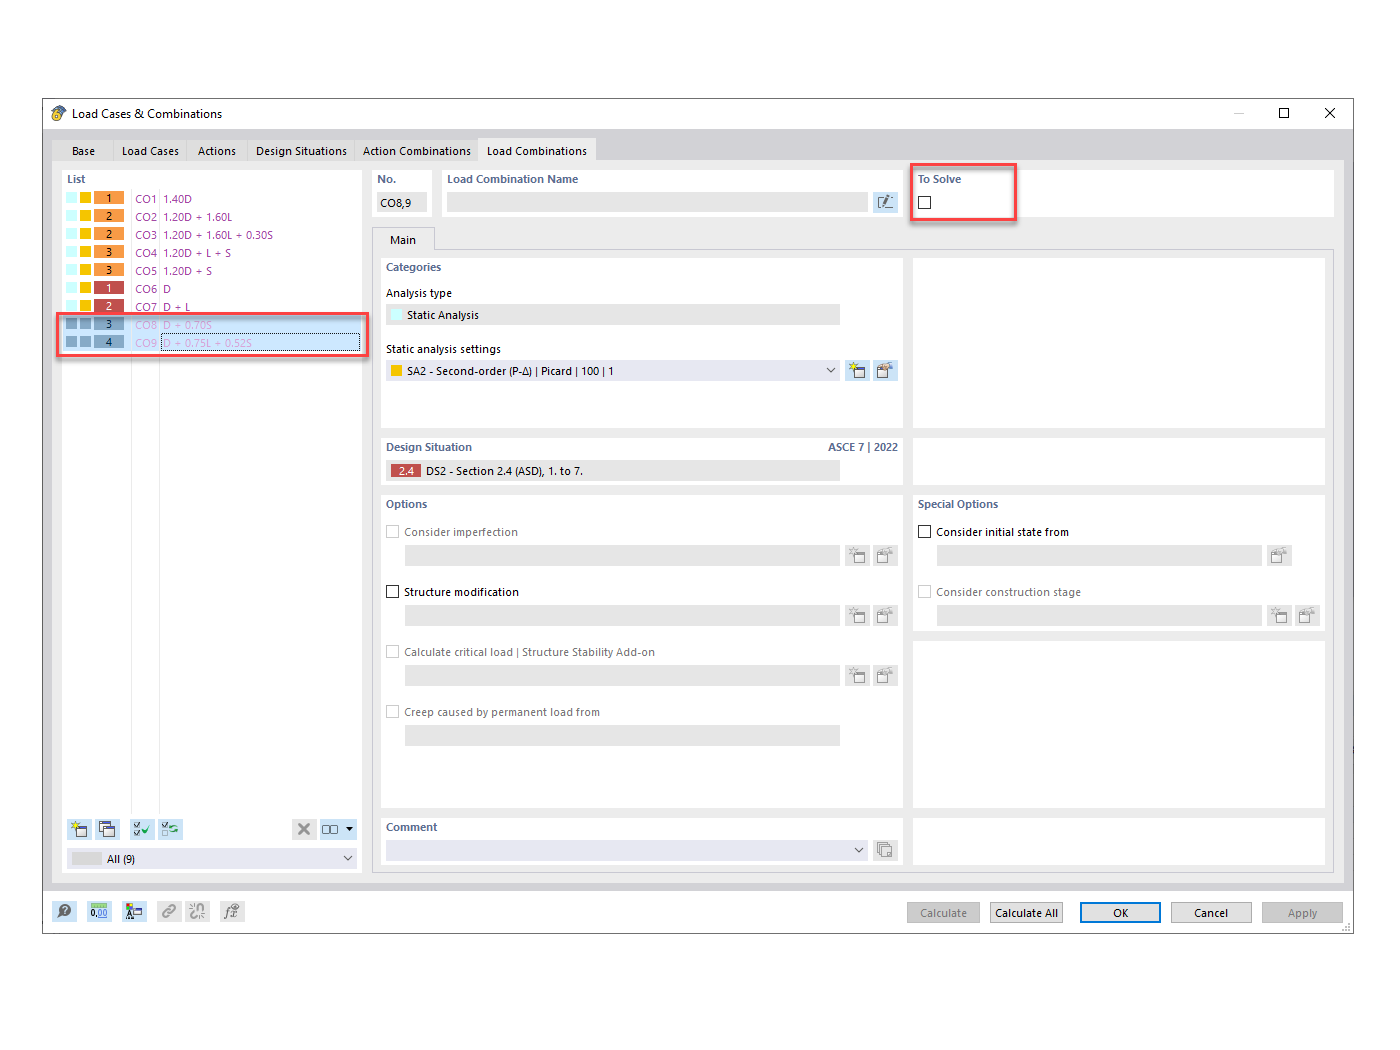The height and width of the screenshot is (1050, 1400).
Task: Click the copy load combination icon below the list
Action: (x=107, y=829)
